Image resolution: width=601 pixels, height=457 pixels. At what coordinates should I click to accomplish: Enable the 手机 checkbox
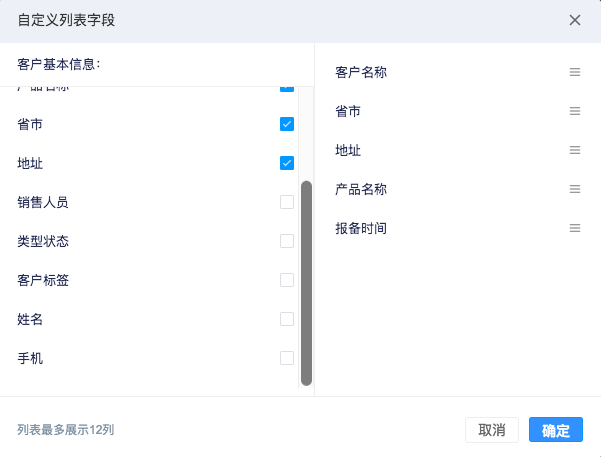coord(287,358)
